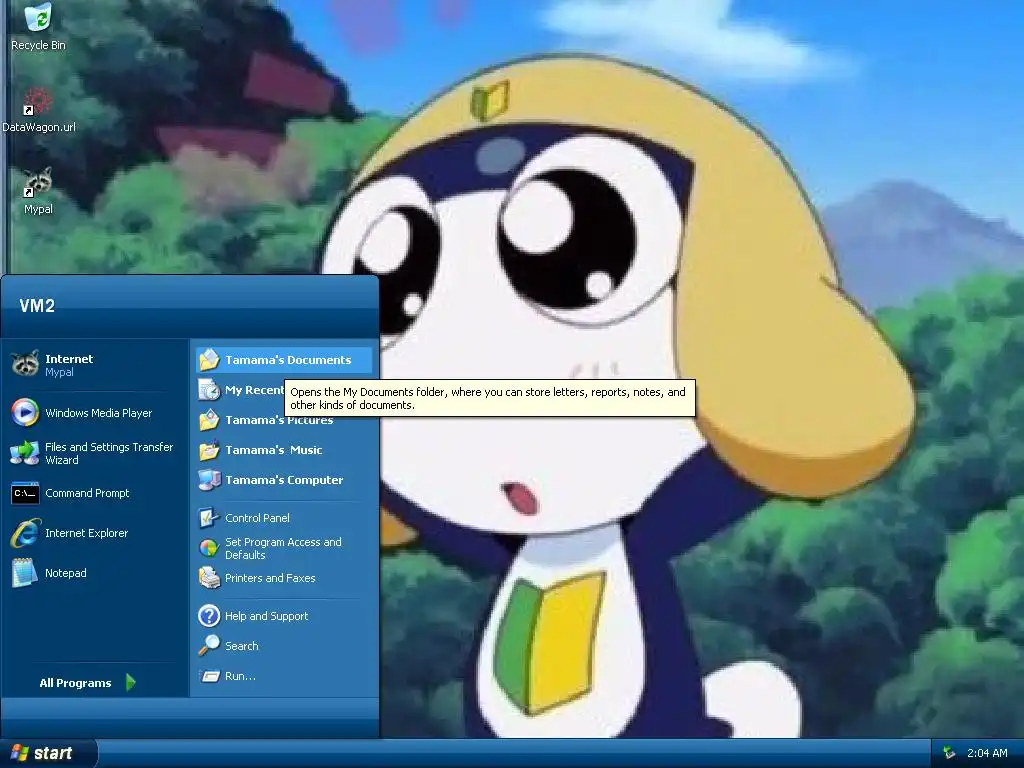This screenshot has width=1024, height=768.
Task: Click the Control Panel icon
Action: tap(209, 518)
